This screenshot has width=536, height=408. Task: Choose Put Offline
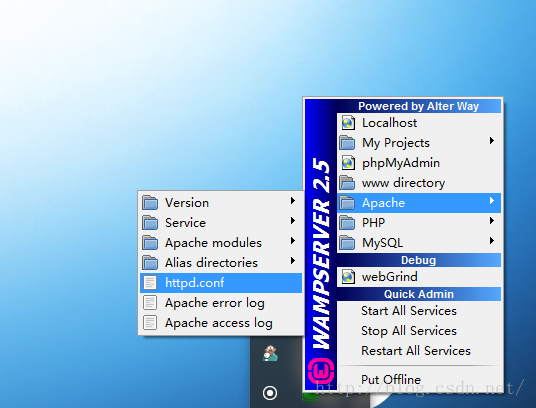(x=419, y=380)
